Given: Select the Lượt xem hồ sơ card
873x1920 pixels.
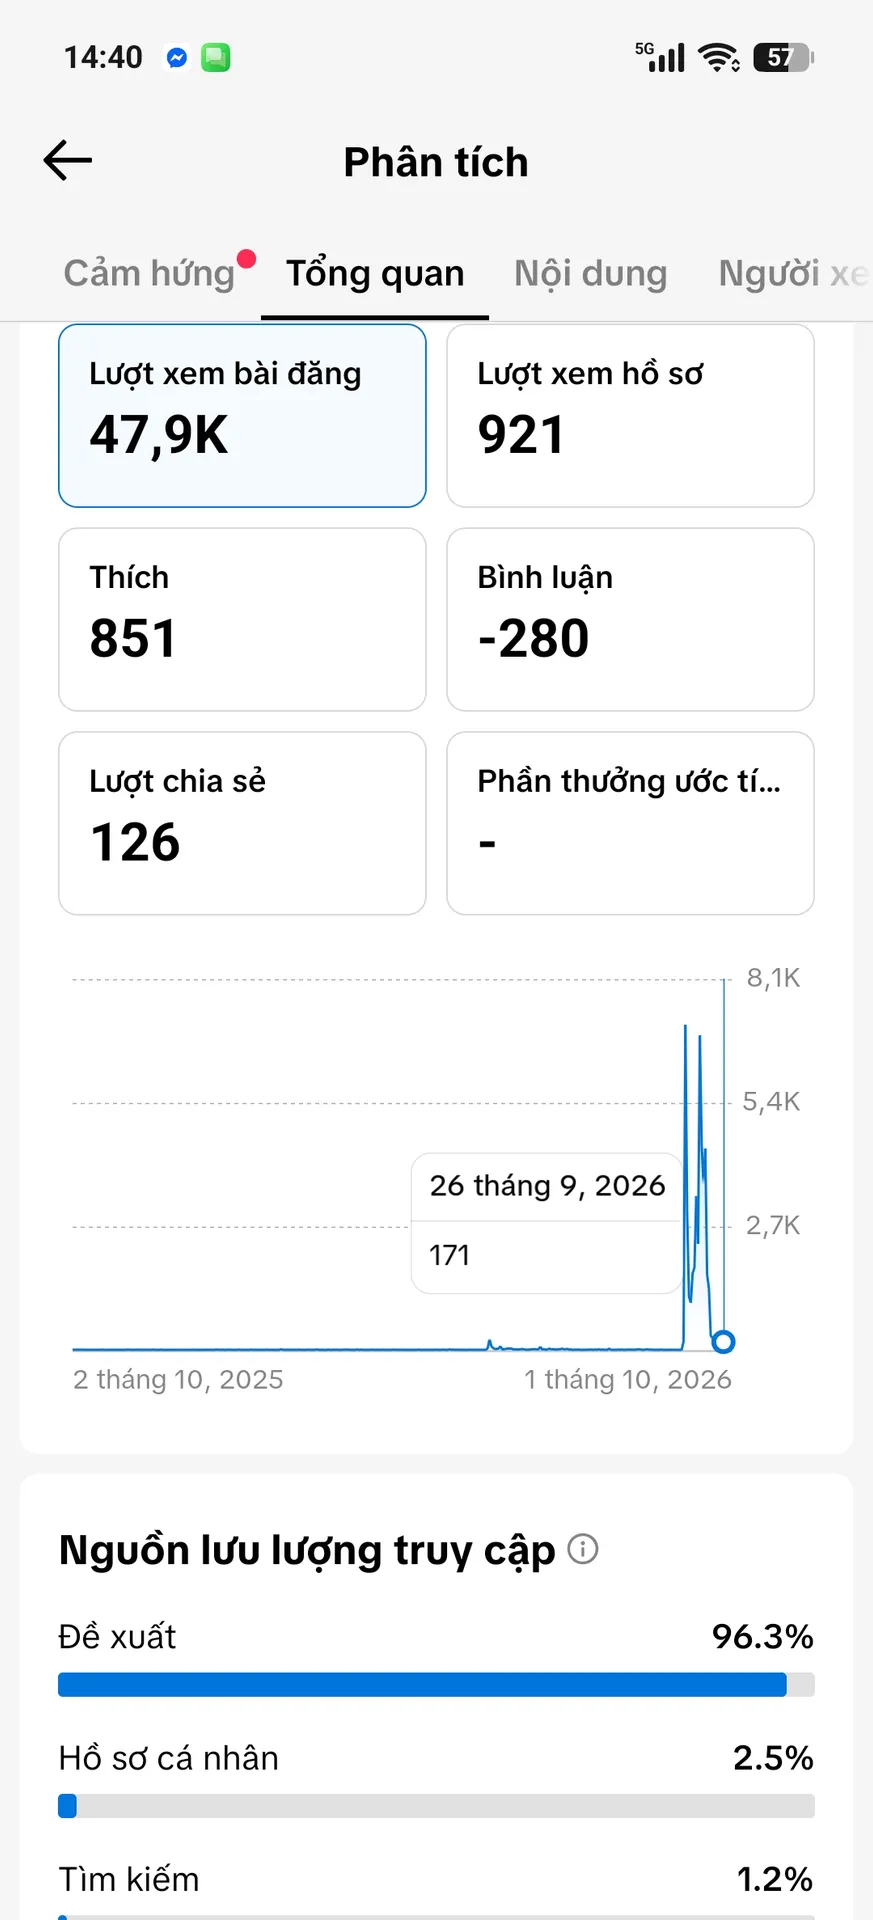Looking at the screenshot, I should (x=630, y=416).
